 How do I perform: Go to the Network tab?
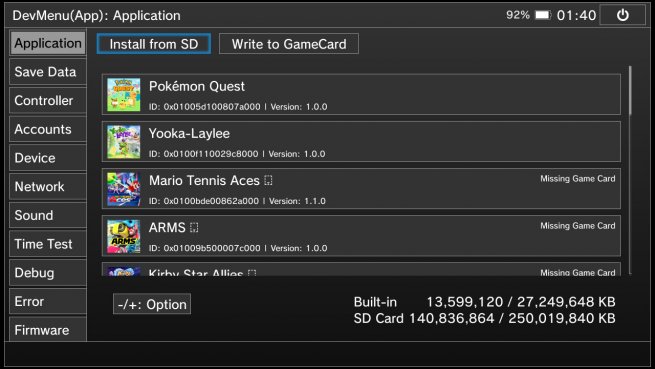pyautogui.click(x=48, y=187)
